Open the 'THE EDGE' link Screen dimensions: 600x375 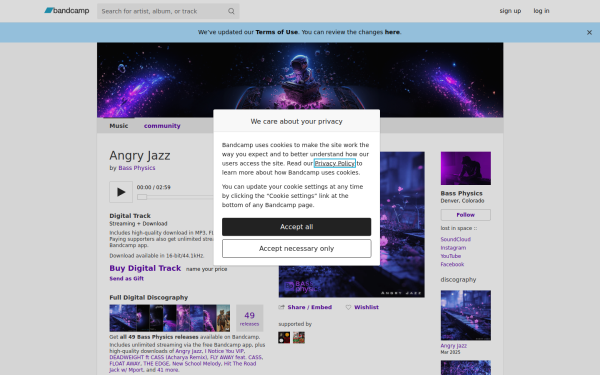click(x=156, y=364)
